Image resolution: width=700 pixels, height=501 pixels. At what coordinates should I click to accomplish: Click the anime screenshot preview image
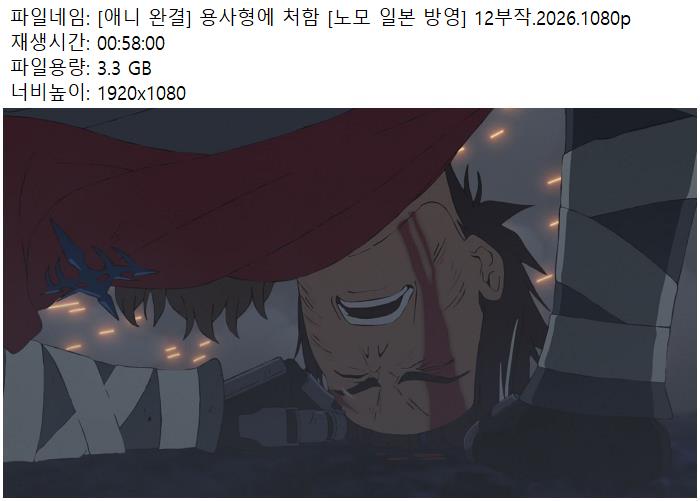(350, 303)
